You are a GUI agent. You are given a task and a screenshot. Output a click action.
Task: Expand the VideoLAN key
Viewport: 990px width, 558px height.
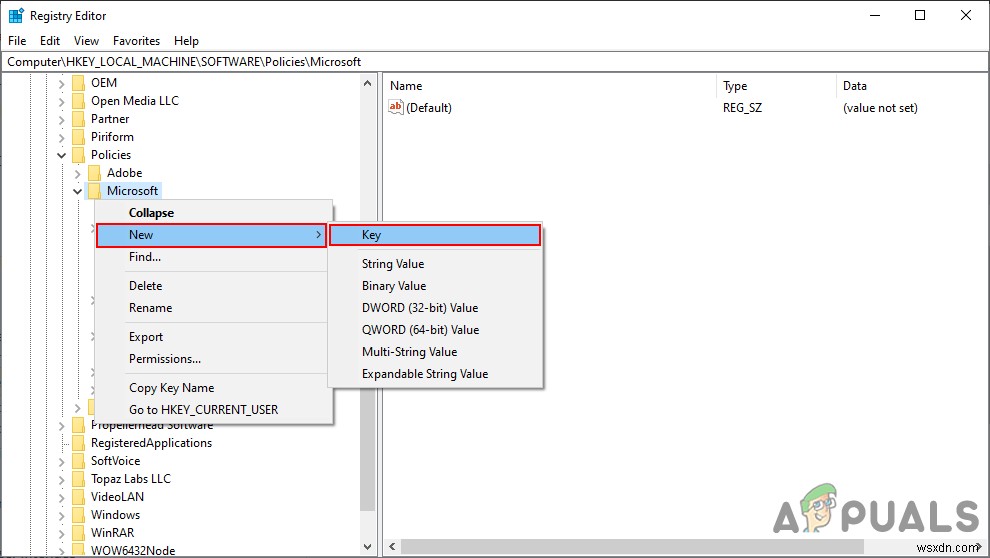tap(61, 497)
